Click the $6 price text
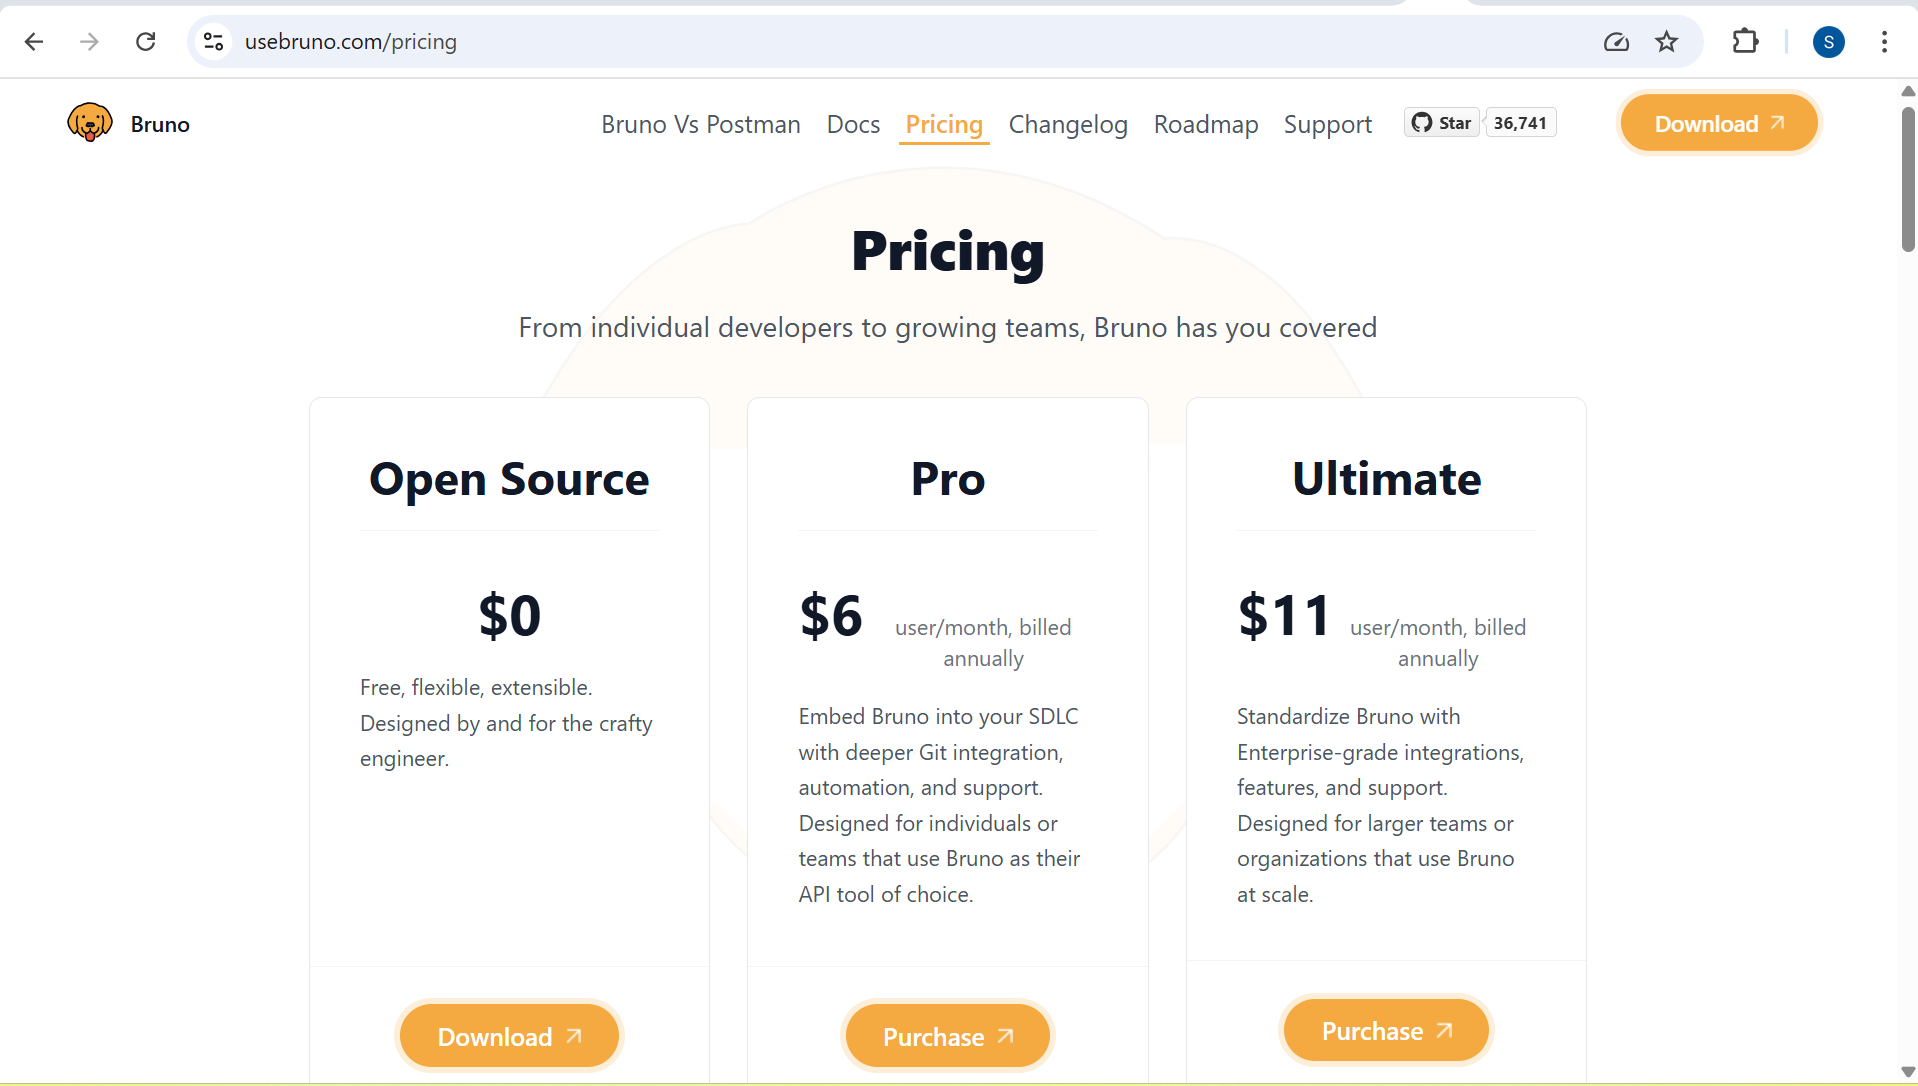The image size is (1918, 1086). coord(830,615)
